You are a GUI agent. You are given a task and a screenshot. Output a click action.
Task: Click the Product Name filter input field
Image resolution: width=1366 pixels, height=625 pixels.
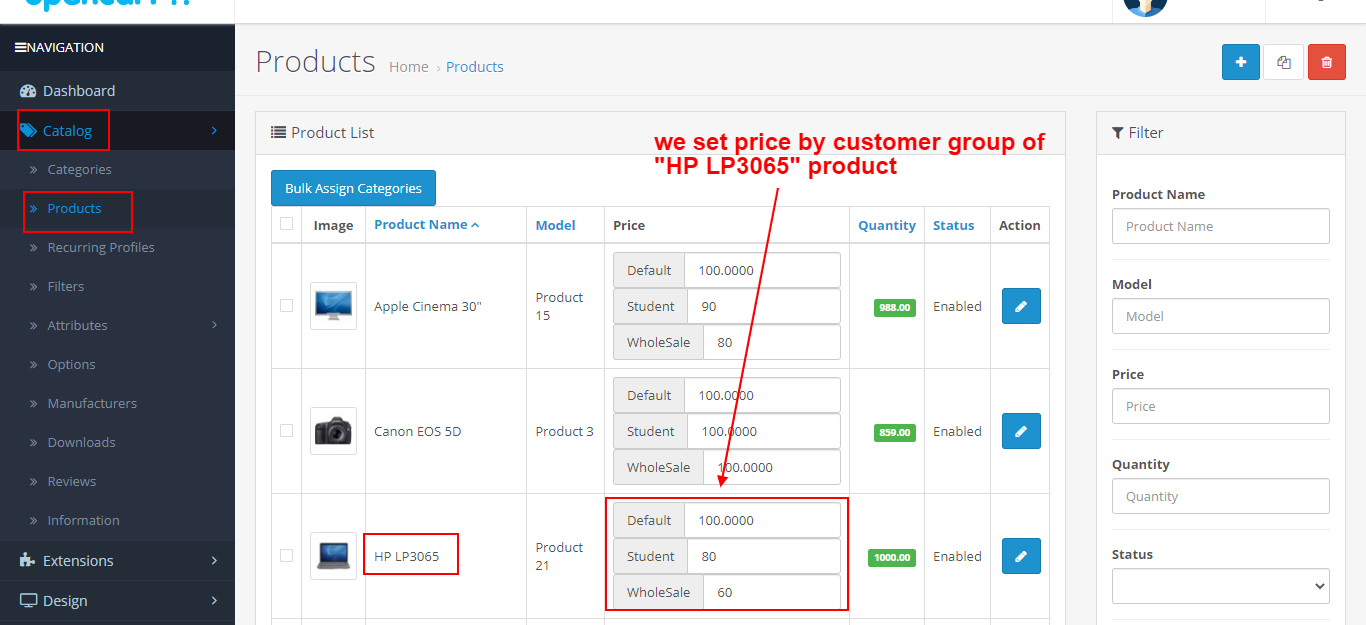coord(1220,226)
